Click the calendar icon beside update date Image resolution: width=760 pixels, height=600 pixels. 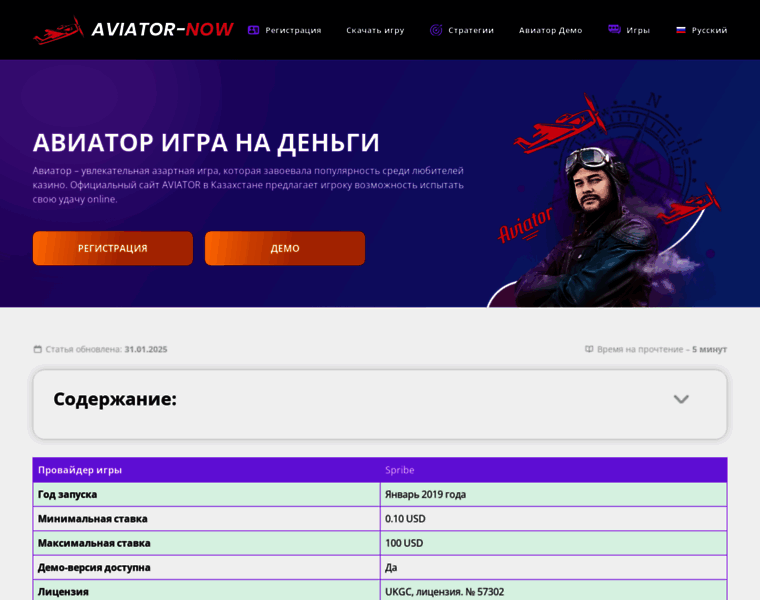pyautogui.click(x=37, y=349)
